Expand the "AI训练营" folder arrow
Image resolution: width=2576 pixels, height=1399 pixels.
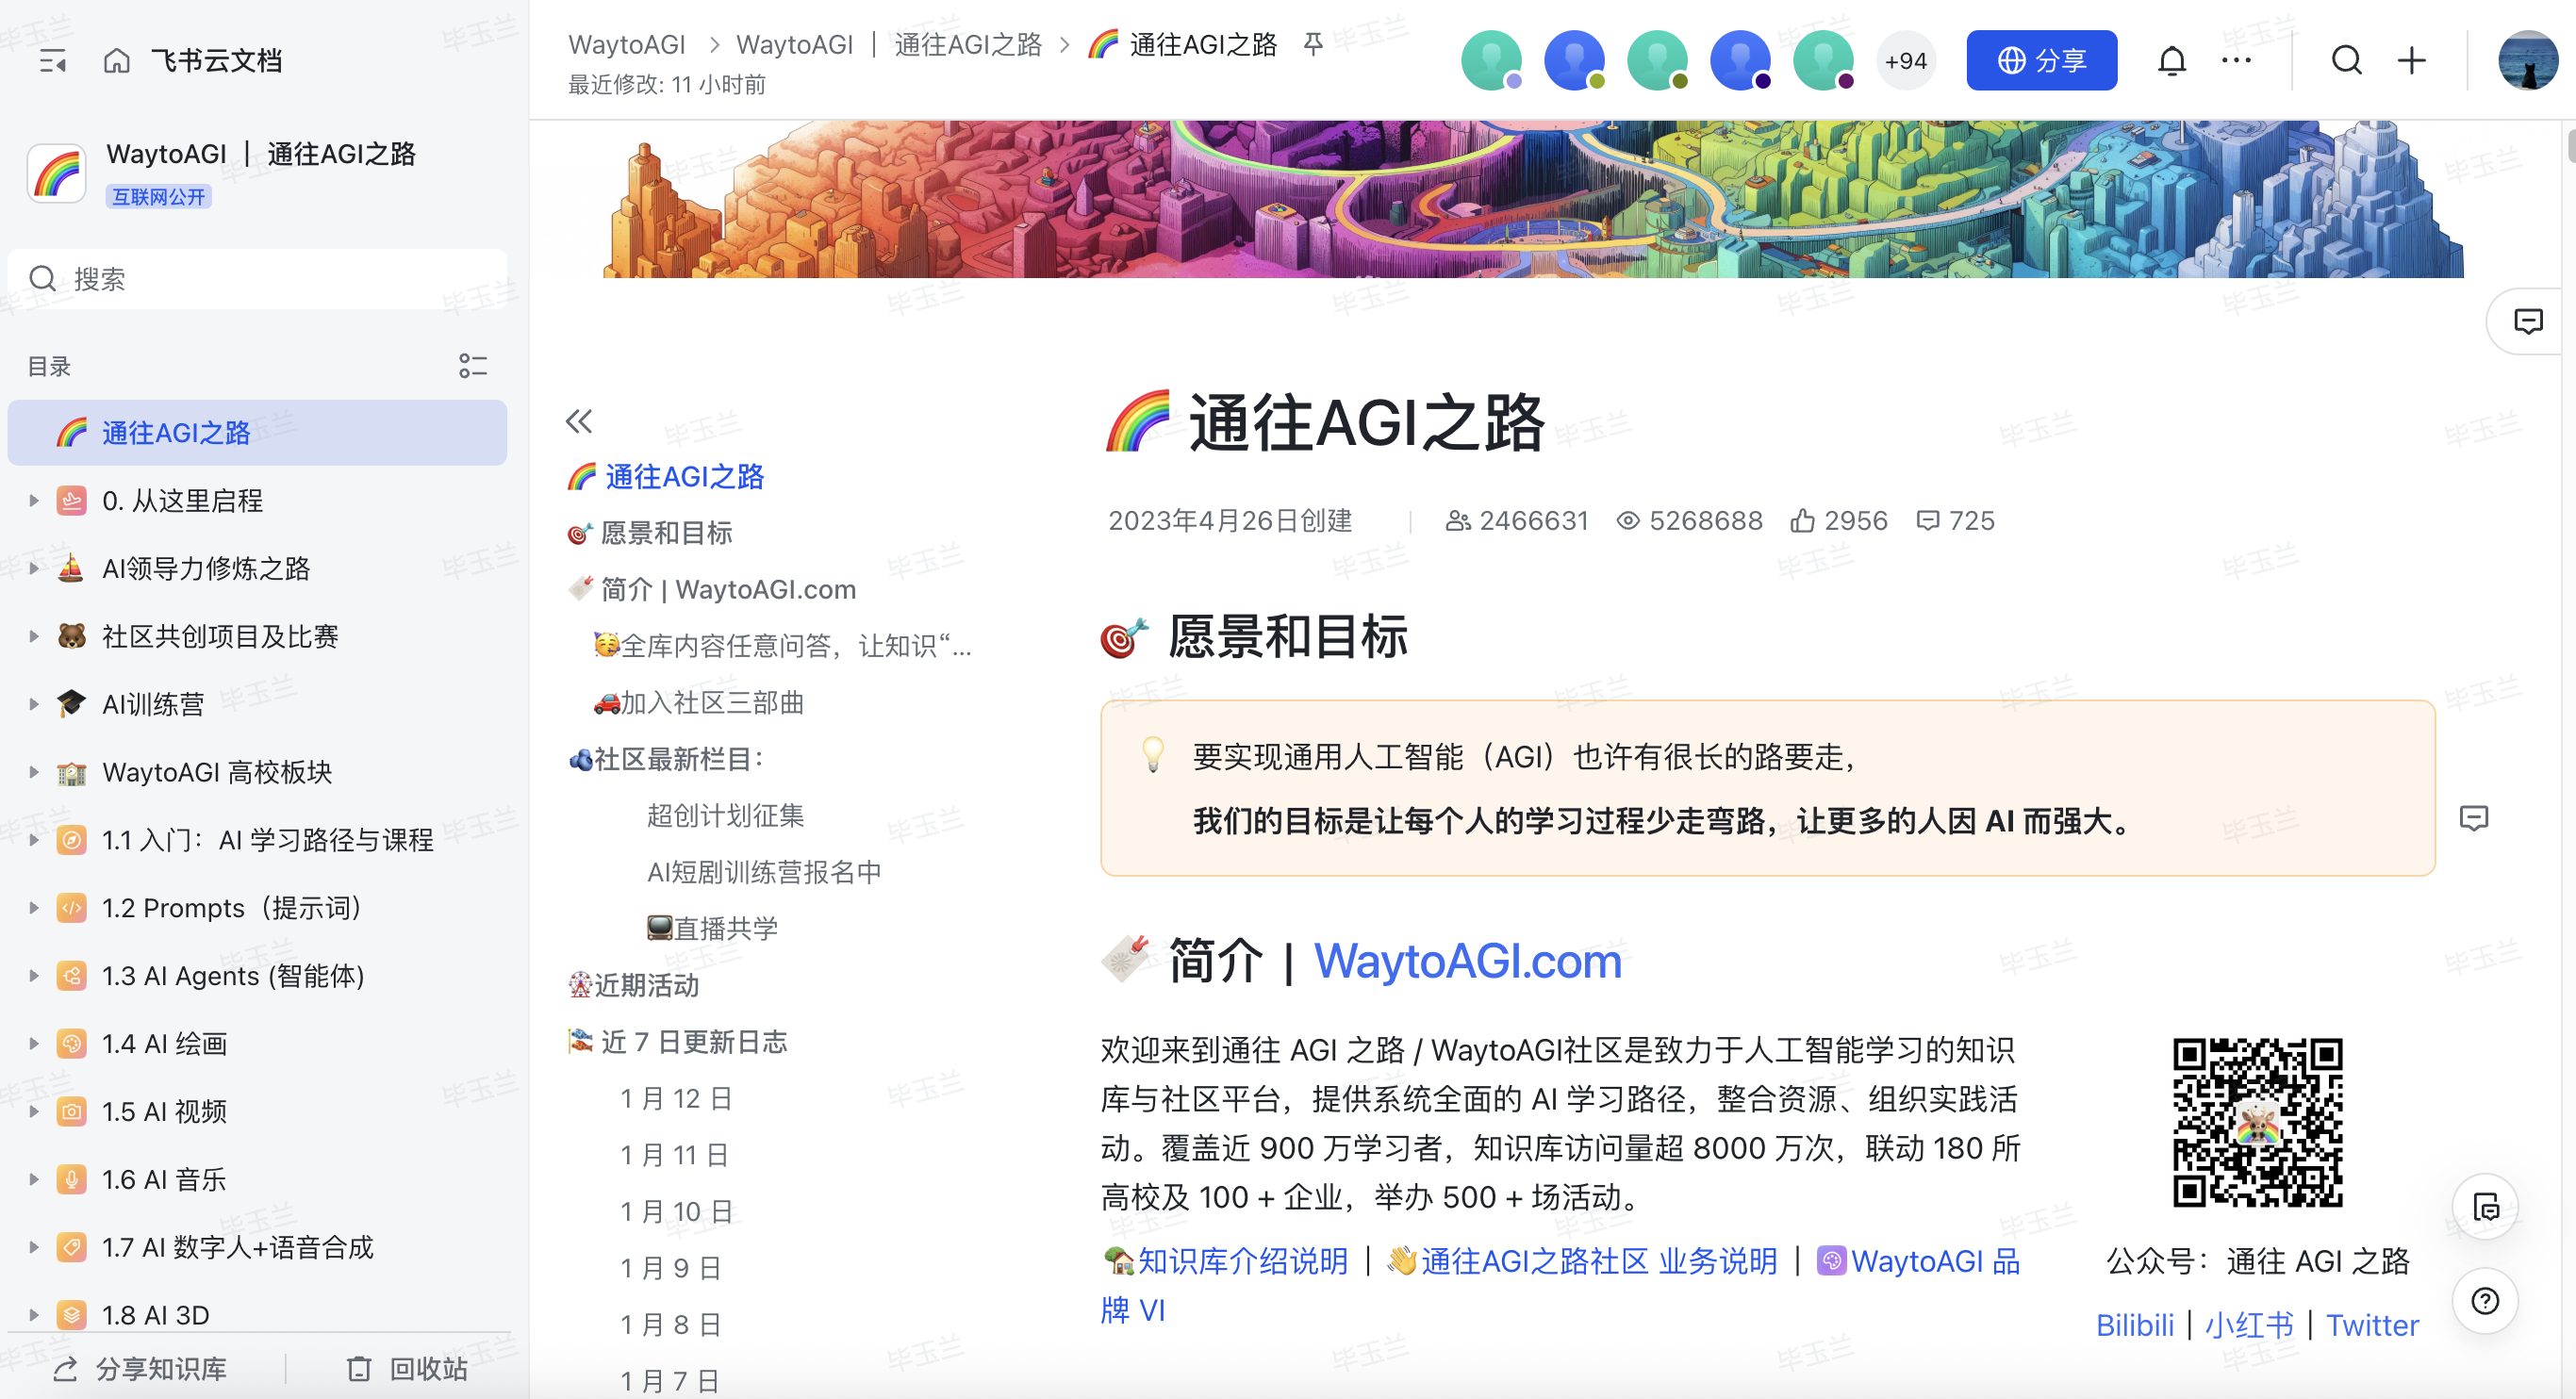pyautogui.click(x=33, y=704)
